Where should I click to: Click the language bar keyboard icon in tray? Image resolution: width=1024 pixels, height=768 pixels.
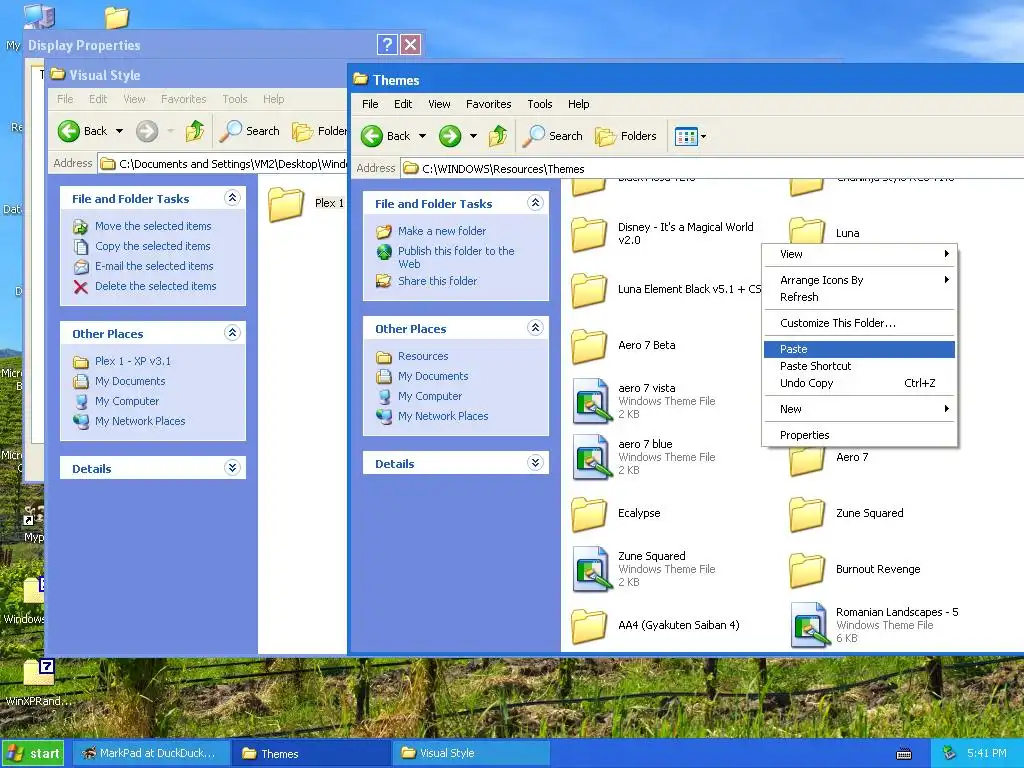(904, 754)
